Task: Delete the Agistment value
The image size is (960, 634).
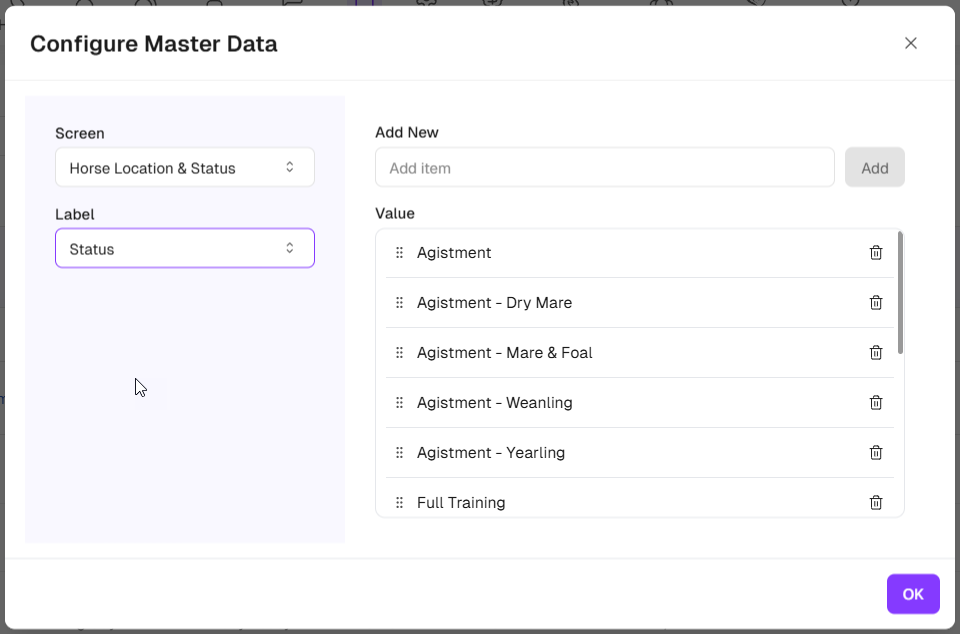Action: click(876, 253)
